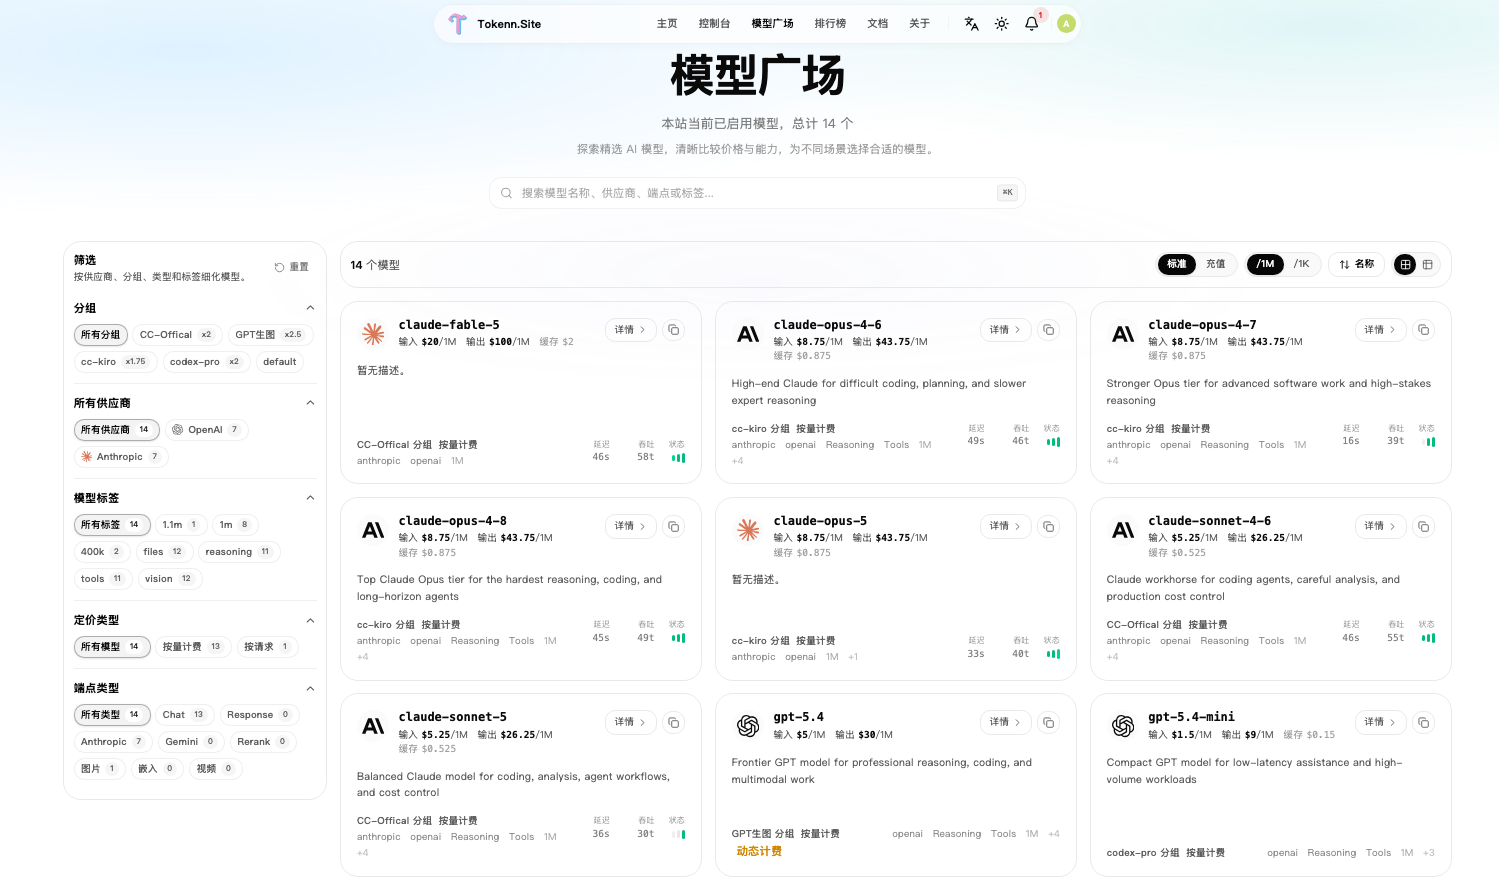The height and width of the screenshot is (888, 1499).
Task: Copy model name claude-sonnet-4-6
Action: click(x=1424, y=526)
